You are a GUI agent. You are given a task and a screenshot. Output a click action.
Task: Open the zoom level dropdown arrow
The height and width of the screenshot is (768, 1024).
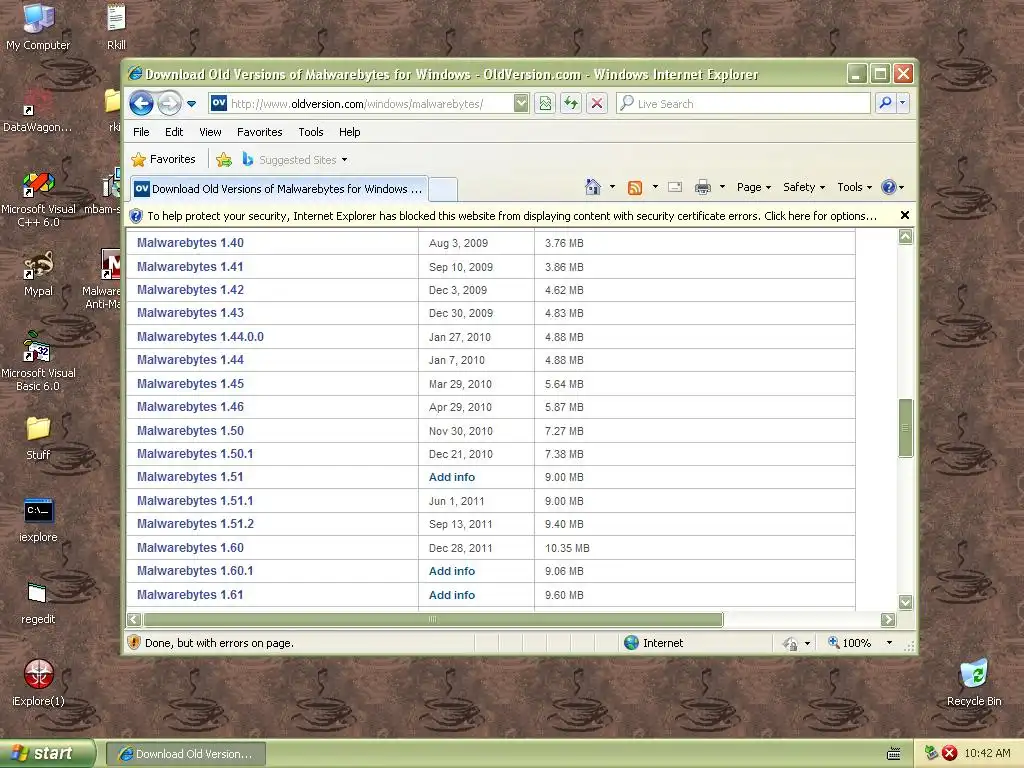coord(889,643)
